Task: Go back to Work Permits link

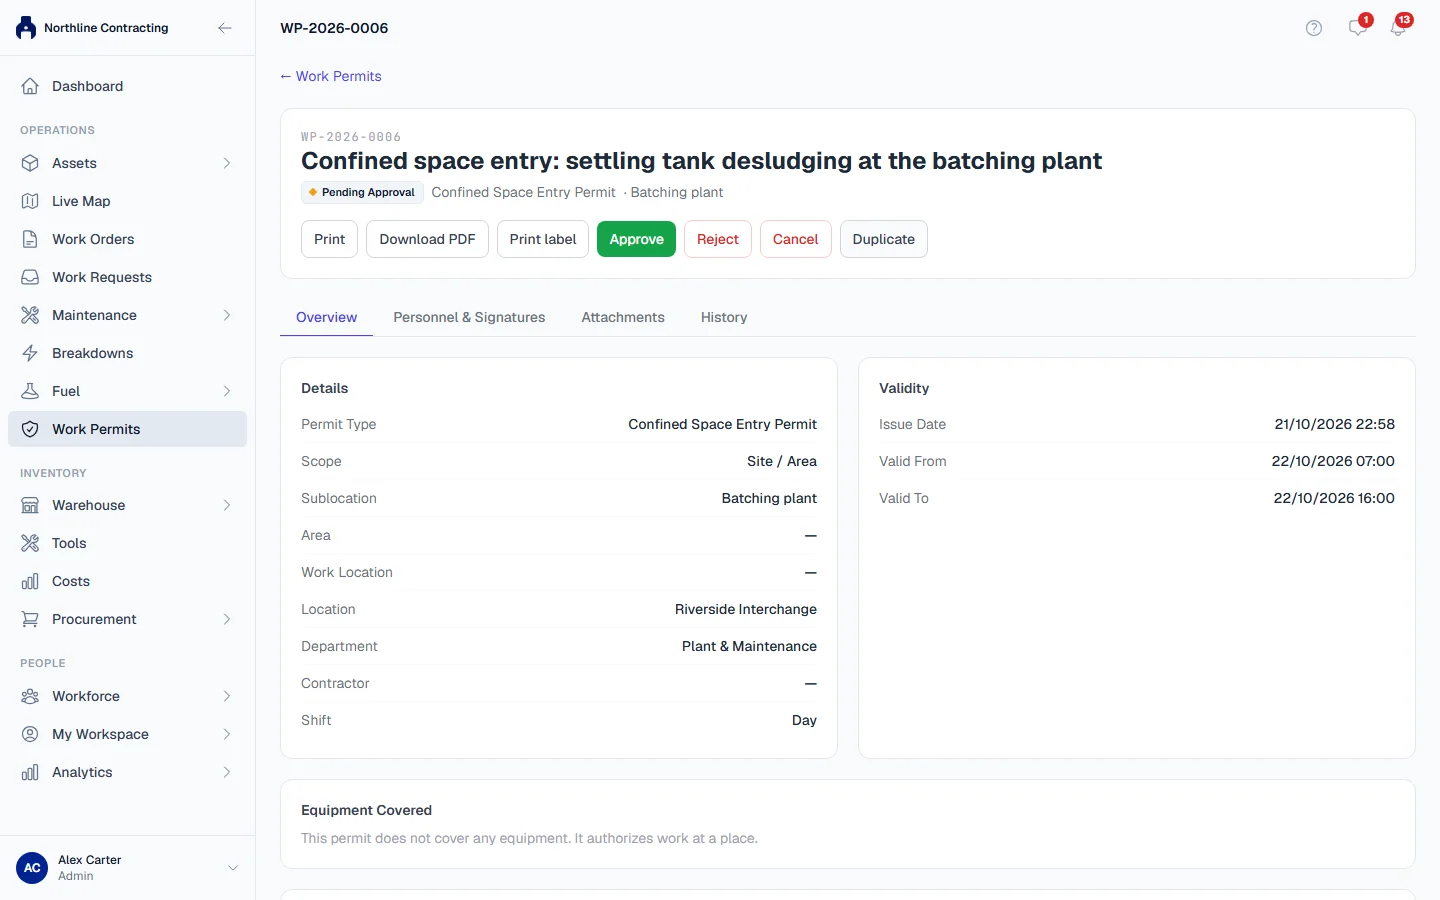Action: (331, 76)
